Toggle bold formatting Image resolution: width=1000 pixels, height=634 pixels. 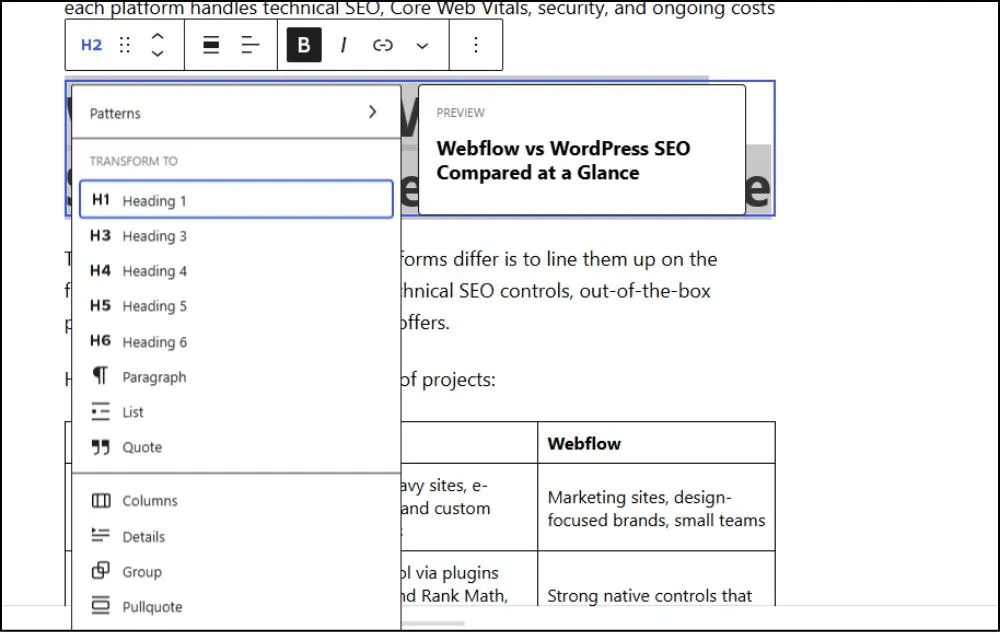point(304,45)
